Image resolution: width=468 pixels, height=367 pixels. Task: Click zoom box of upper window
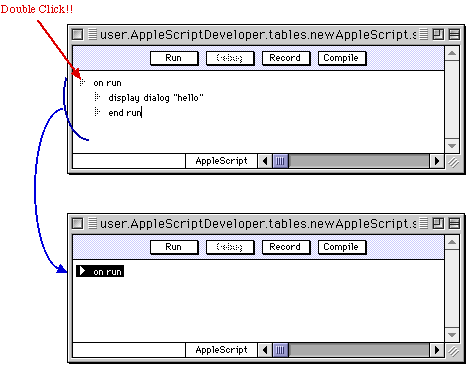pyautogui.click(x=438, y=34)
